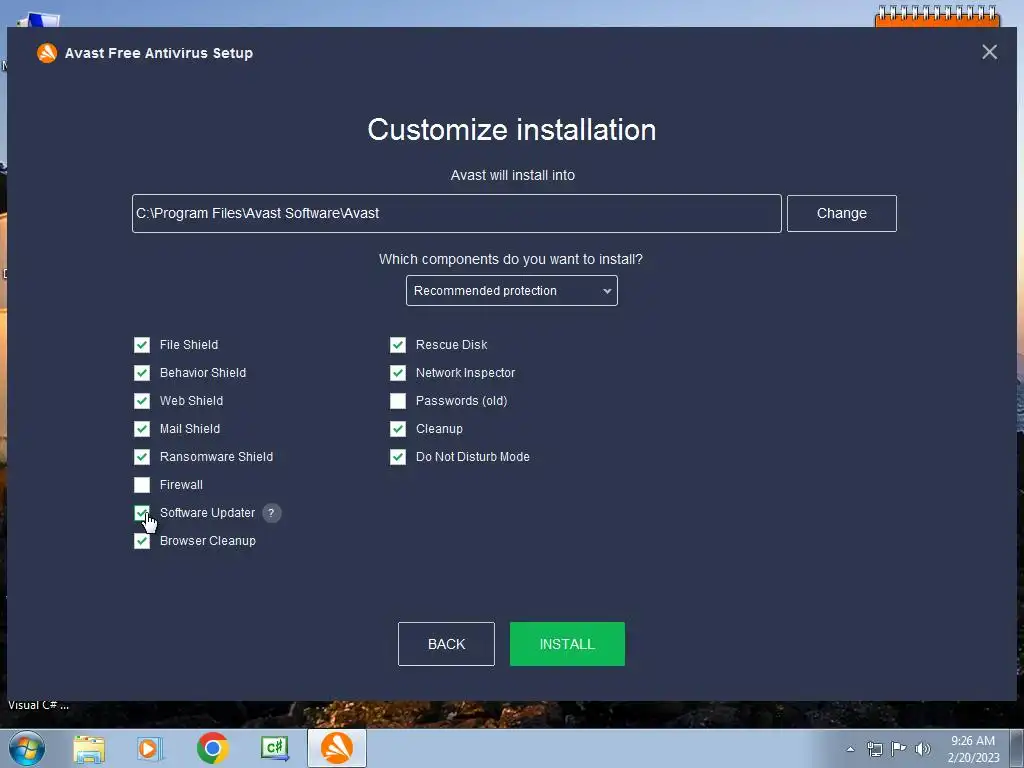Uncheck the Rescue Disk checkbox
The width and height of the screenshot is (1024, 768).
pos(398,345)
